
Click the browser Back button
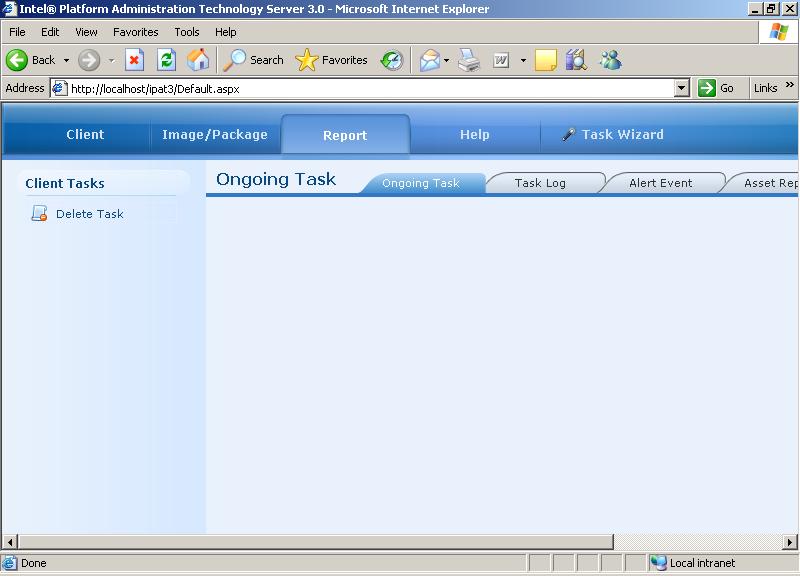31,60
